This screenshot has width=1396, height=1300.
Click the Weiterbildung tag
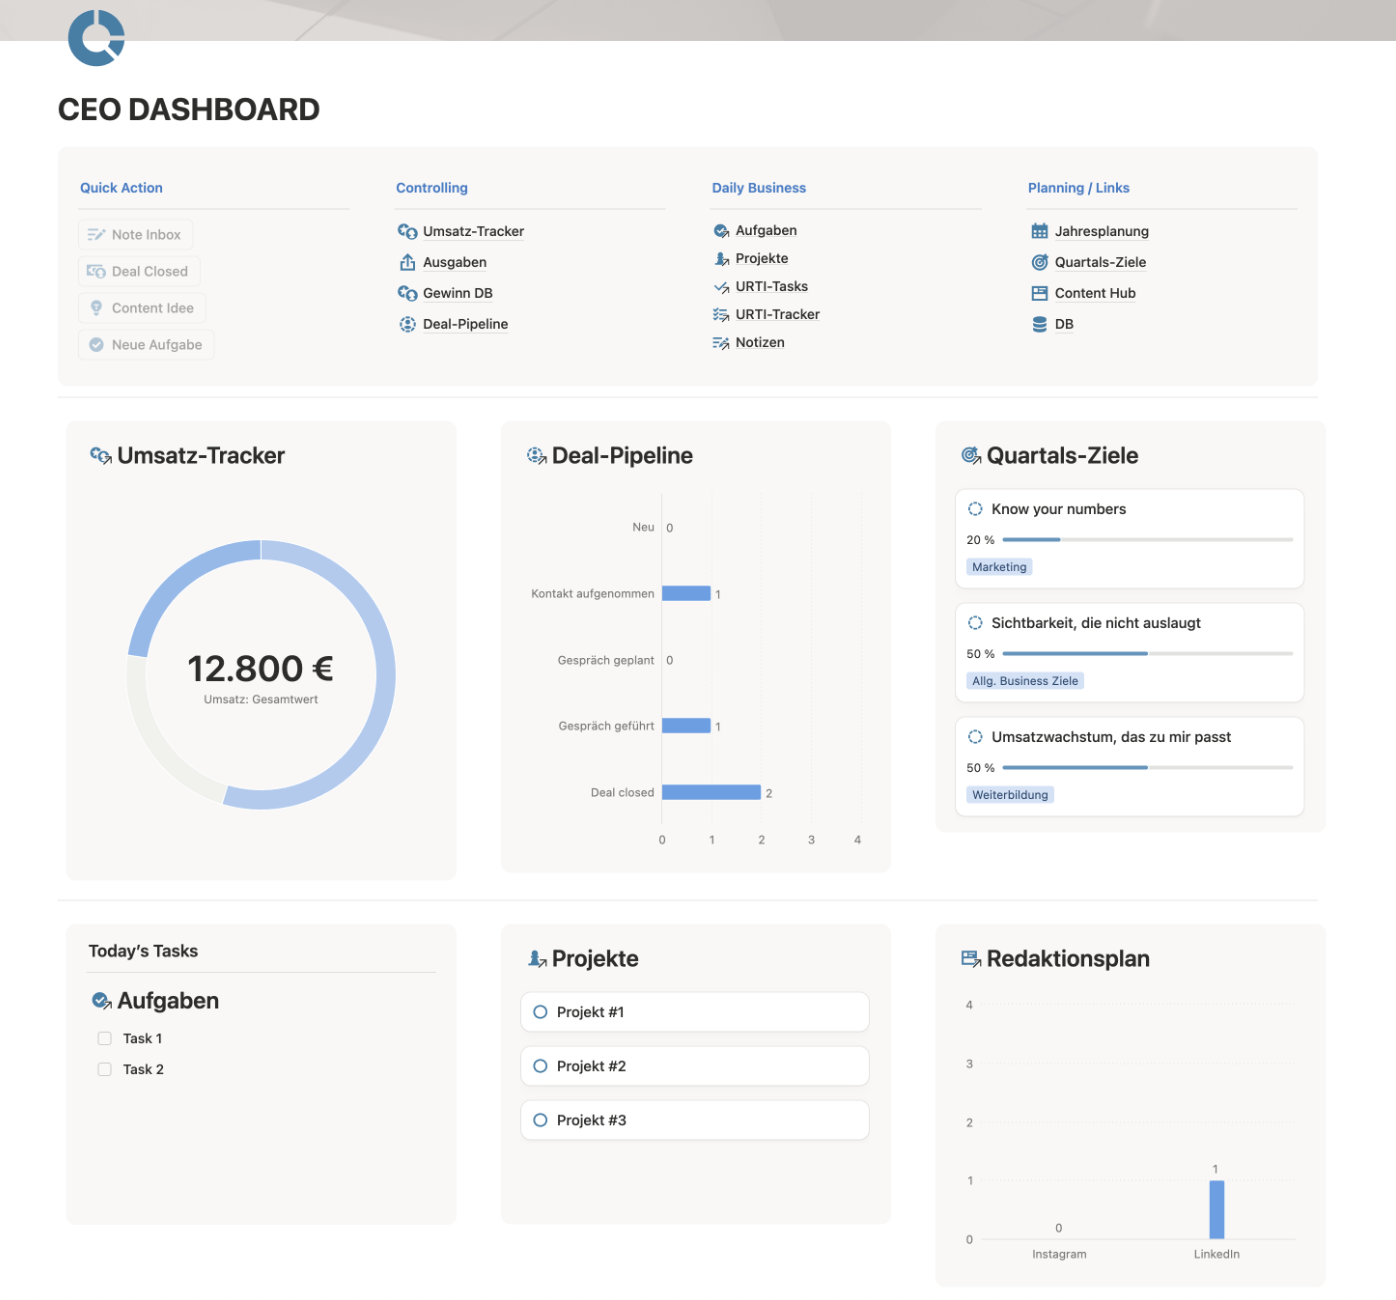tap(1010, 795)
